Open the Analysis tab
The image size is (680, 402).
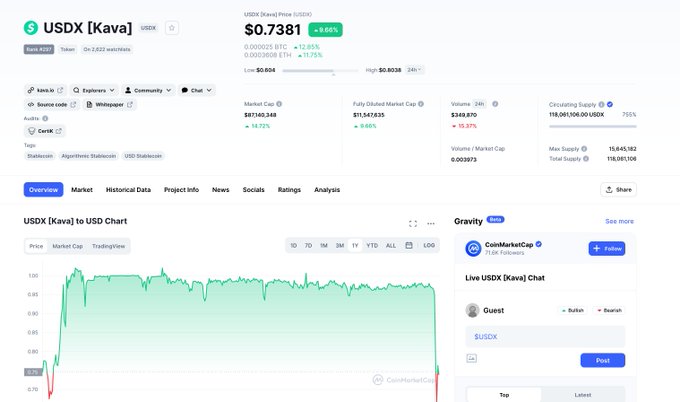[327, 190]
